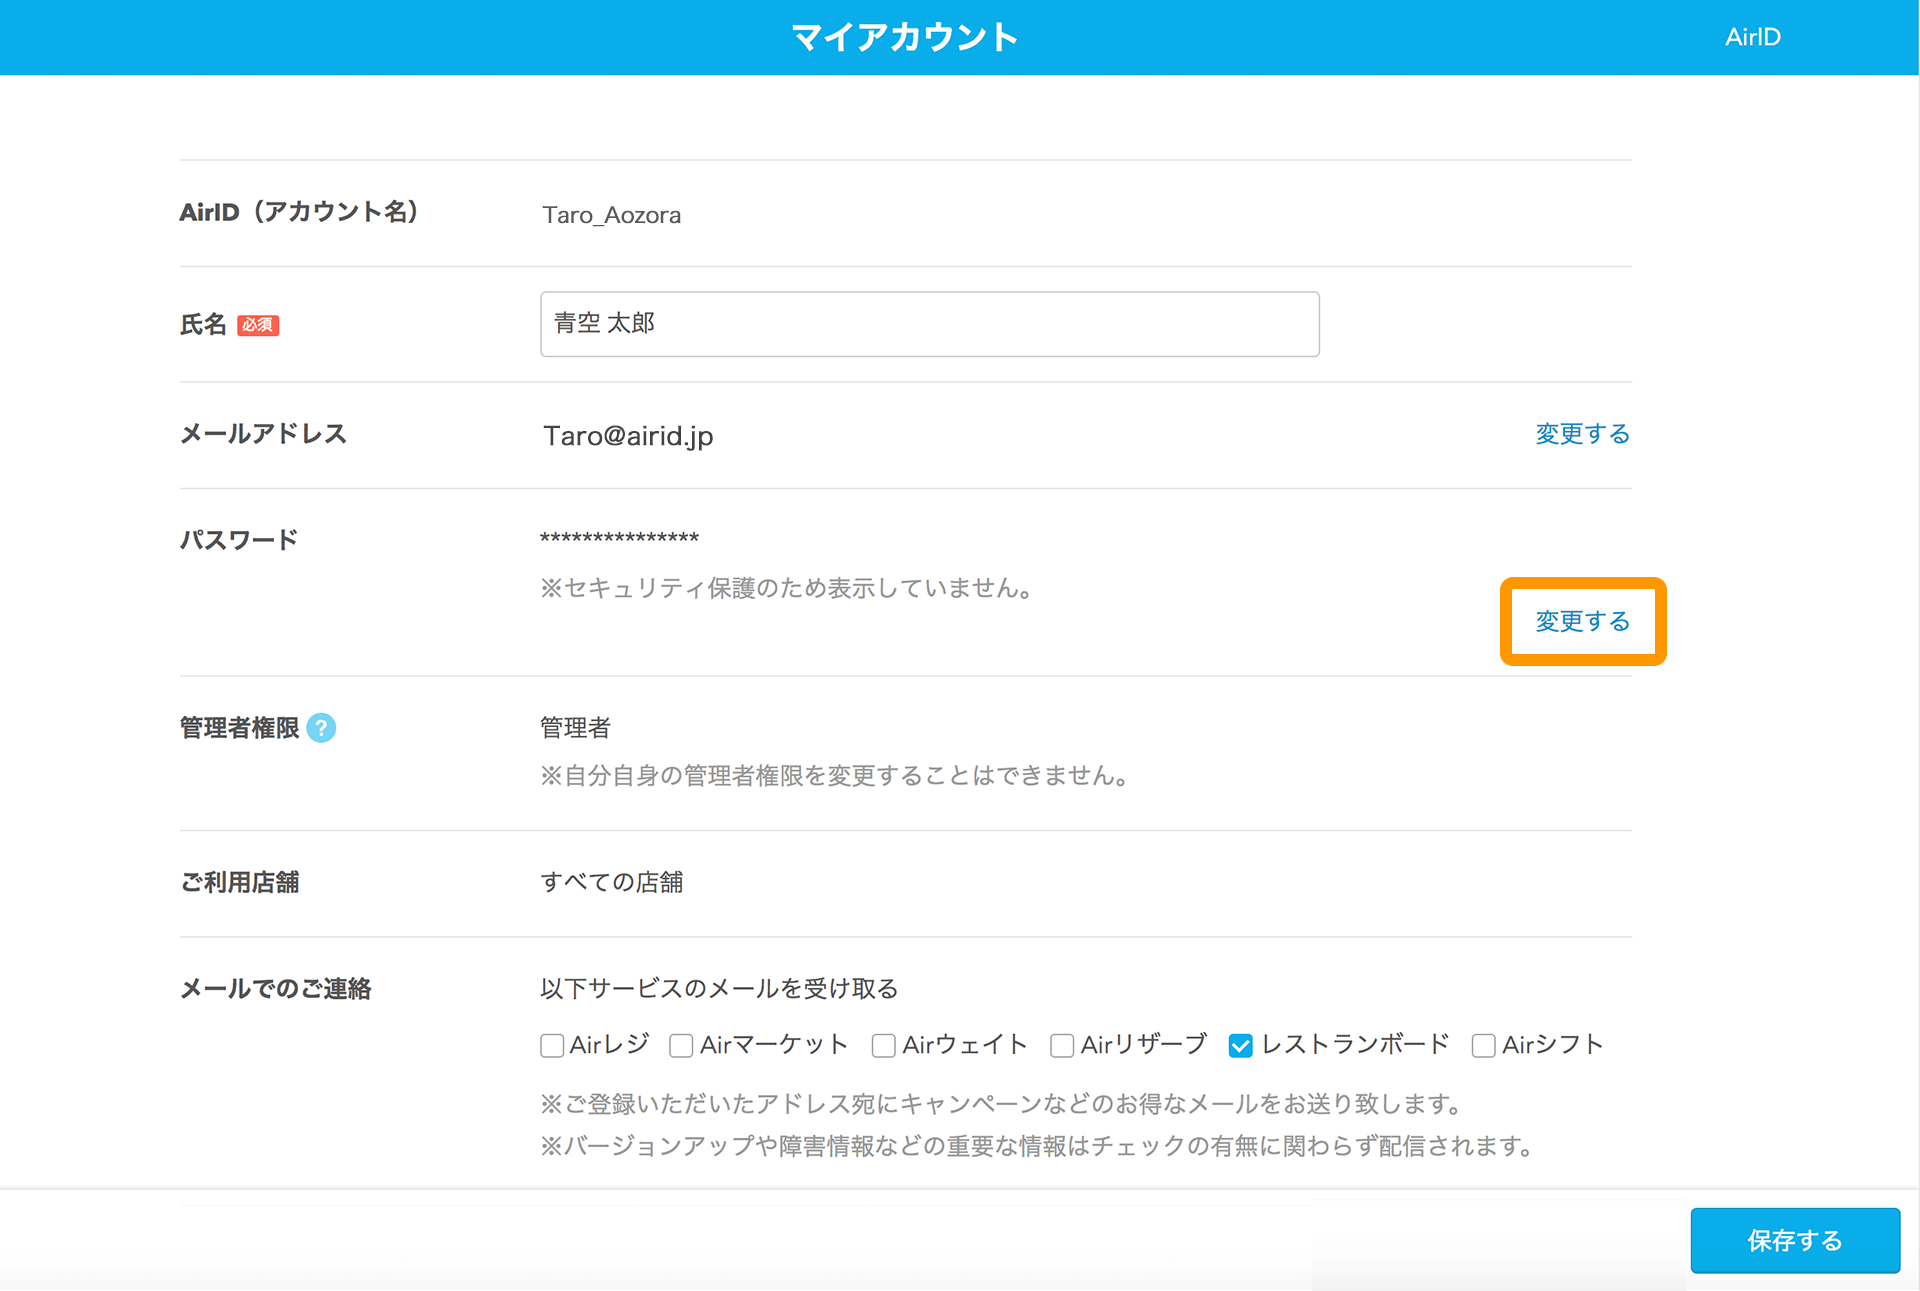Image resolution: width=1920 pixels, height=1291 pixels.
Task: Click the help icon next to 管理者権限
Action: [321, 728]
